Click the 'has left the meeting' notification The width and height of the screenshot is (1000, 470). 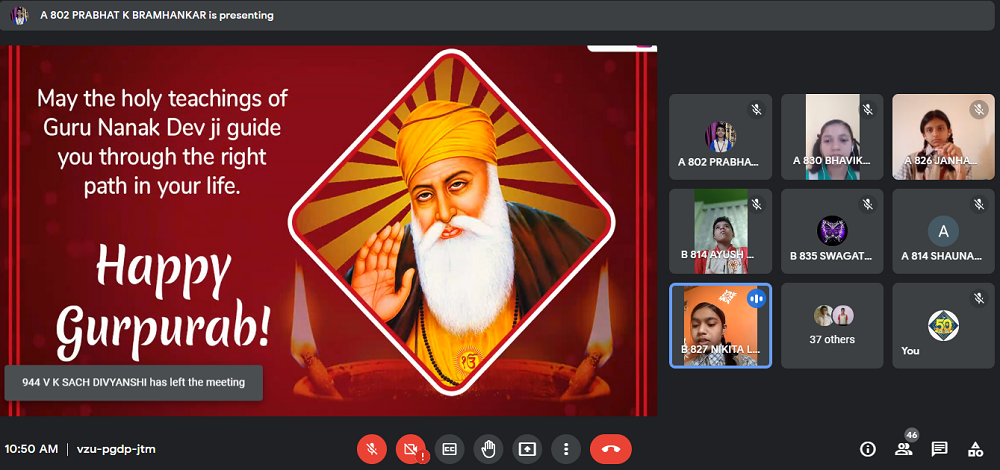click(x=134, y=382)
